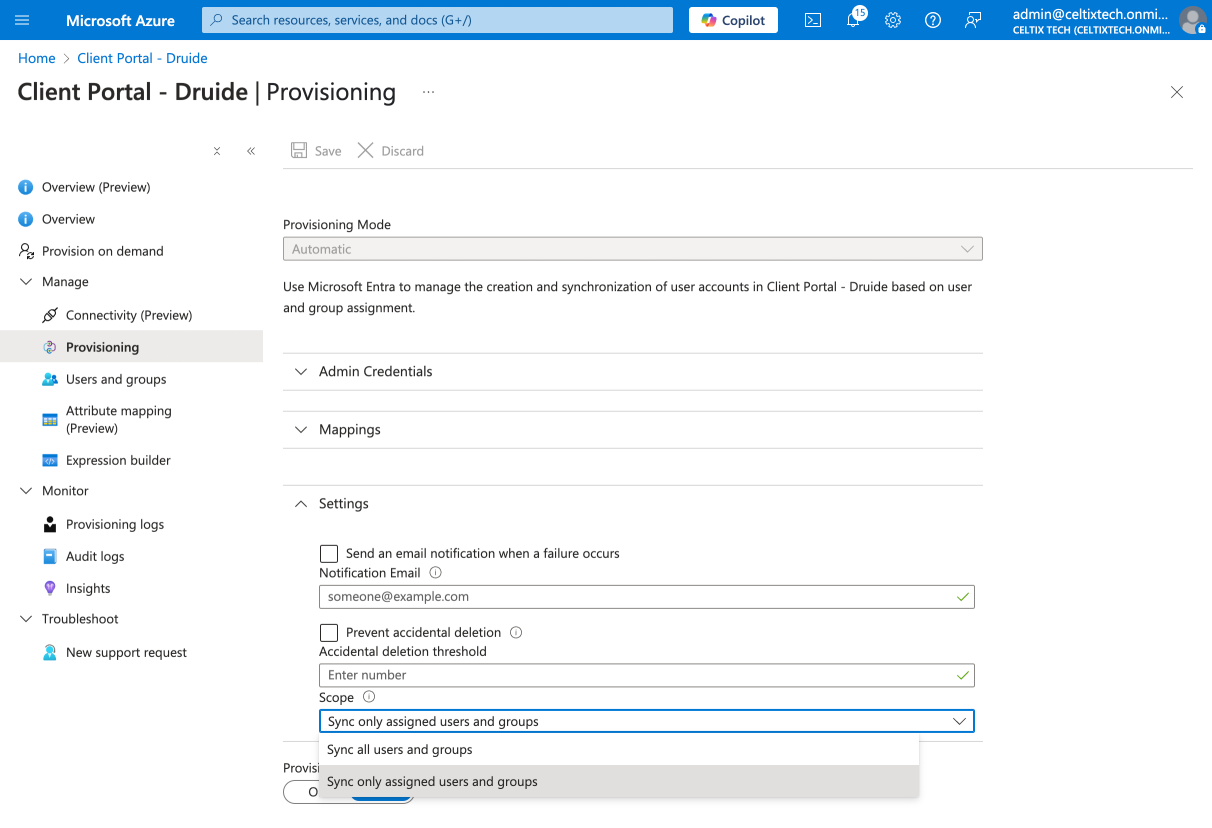Click Home breadcrumb link
This screenshot has width=1212, height=828.
tap(37, 58)
